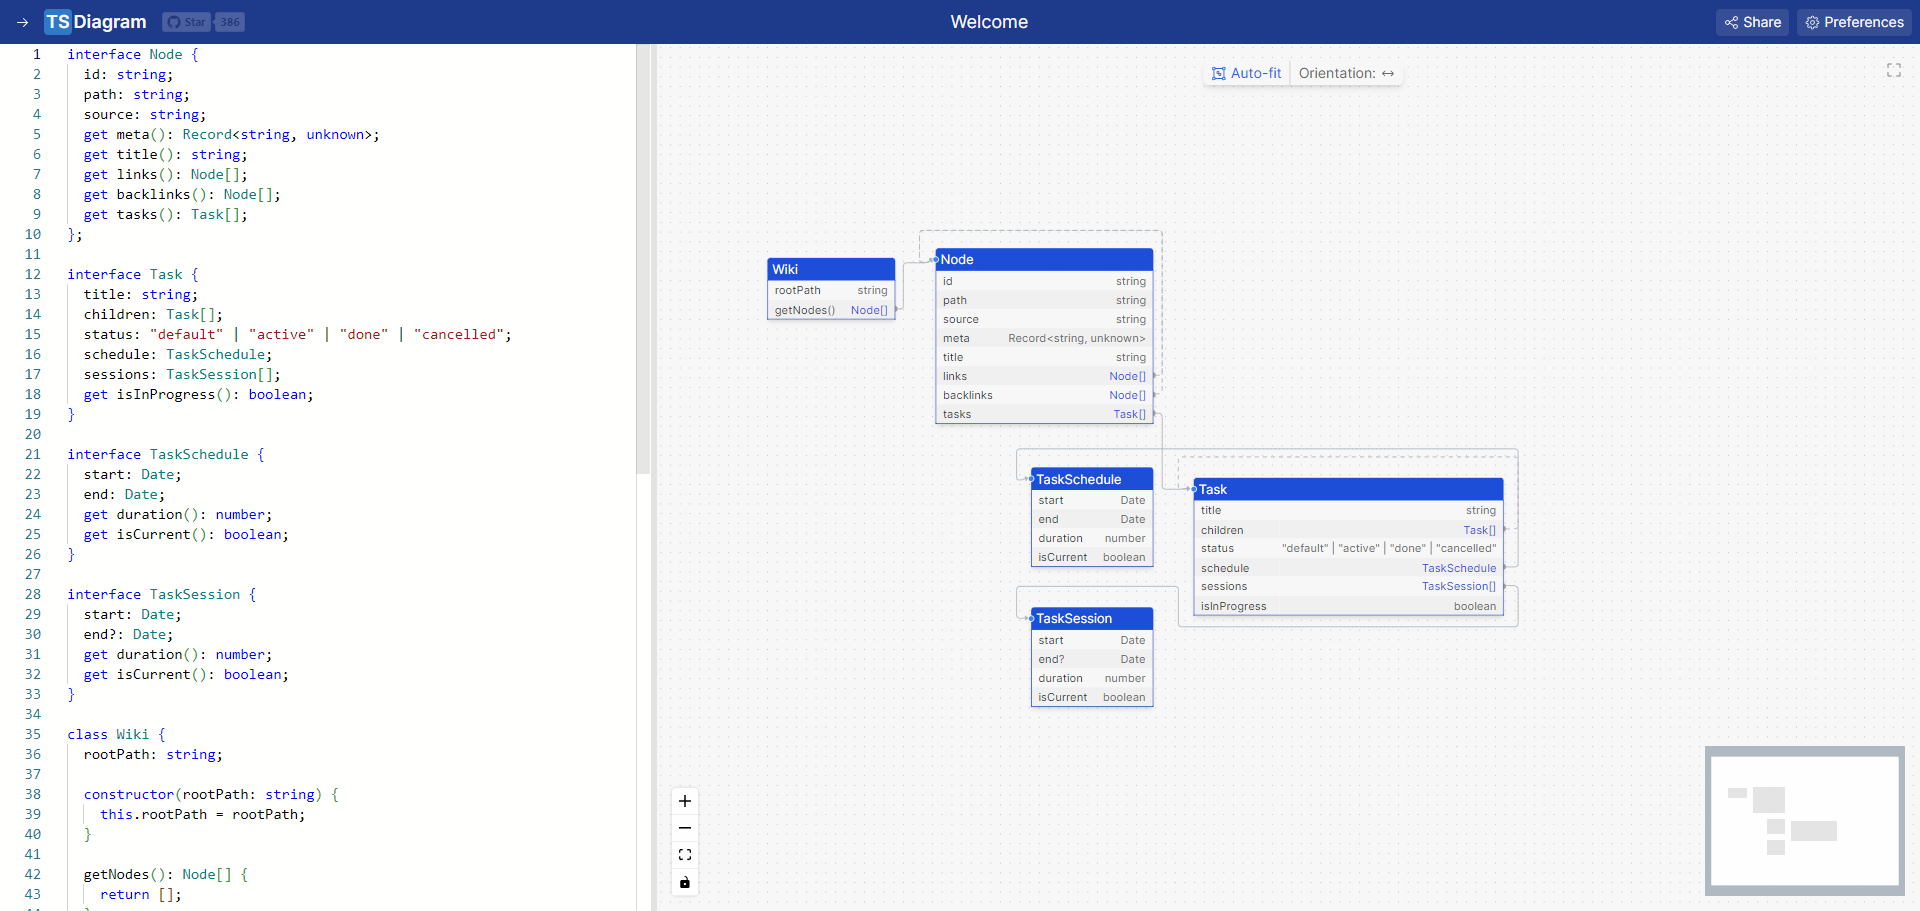Click the TaskSchedule node header
This screenshot has width=1920, height=911.
tap(1091, 479)
